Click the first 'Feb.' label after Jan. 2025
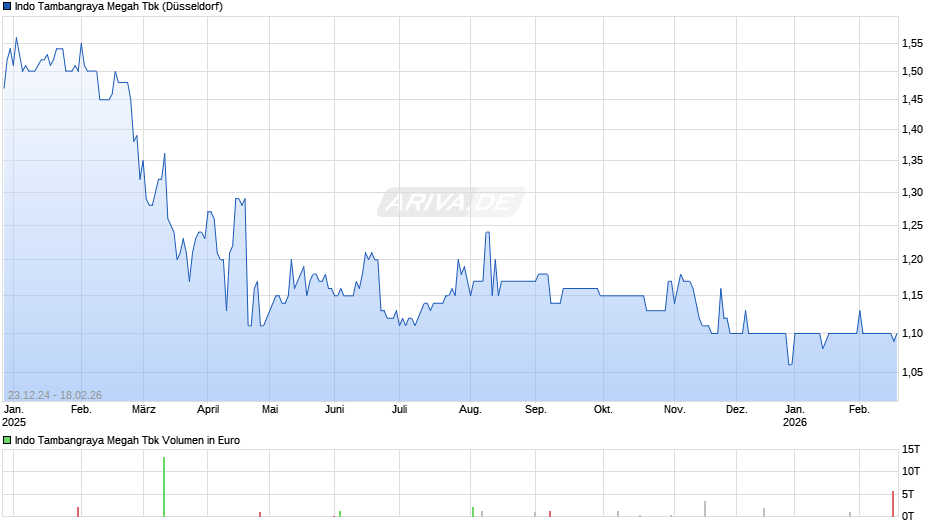 (x=82, y=410)
